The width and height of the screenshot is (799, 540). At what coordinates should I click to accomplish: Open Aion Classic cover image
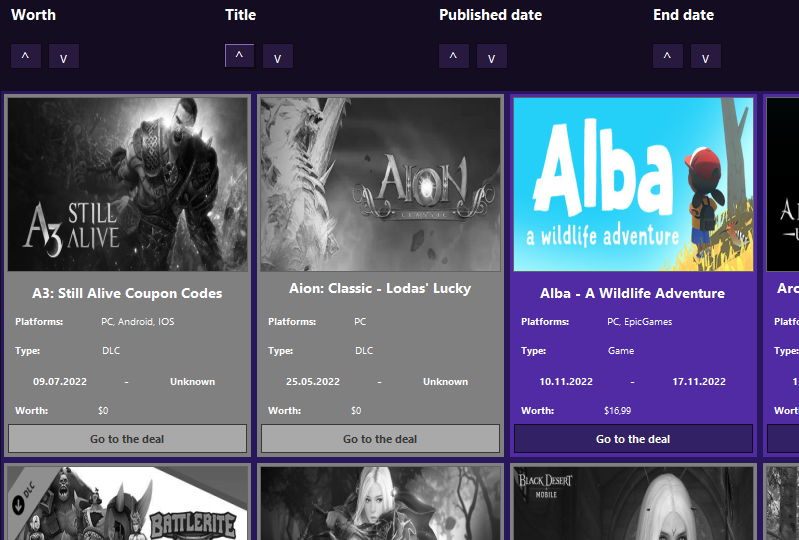click(x=380, y=184)
